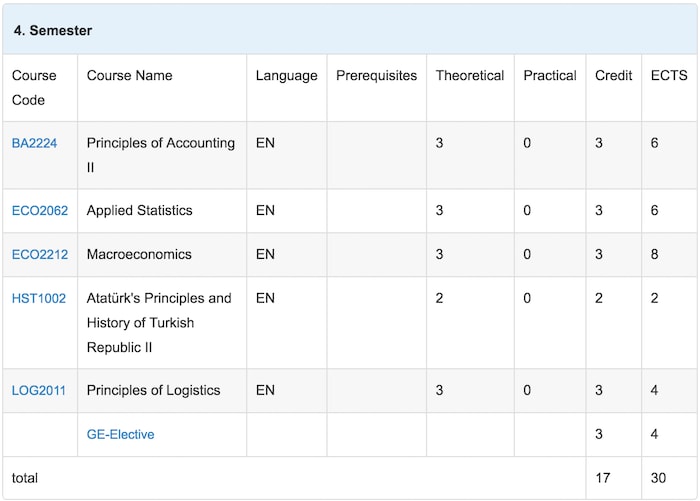Screen dimensions: 700x501
Task: Select the Applied Statistics course name cell
Action: point(139,211)
